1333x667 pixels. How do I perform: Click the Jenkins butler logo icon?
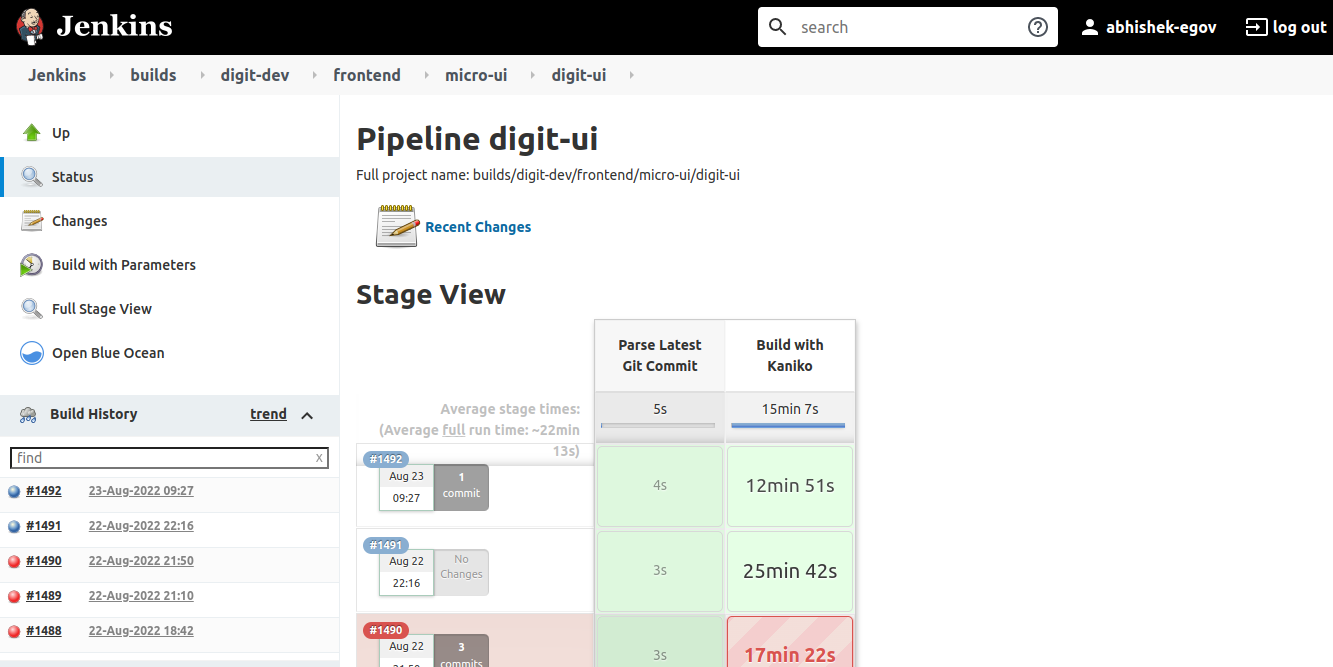(30, 27)
